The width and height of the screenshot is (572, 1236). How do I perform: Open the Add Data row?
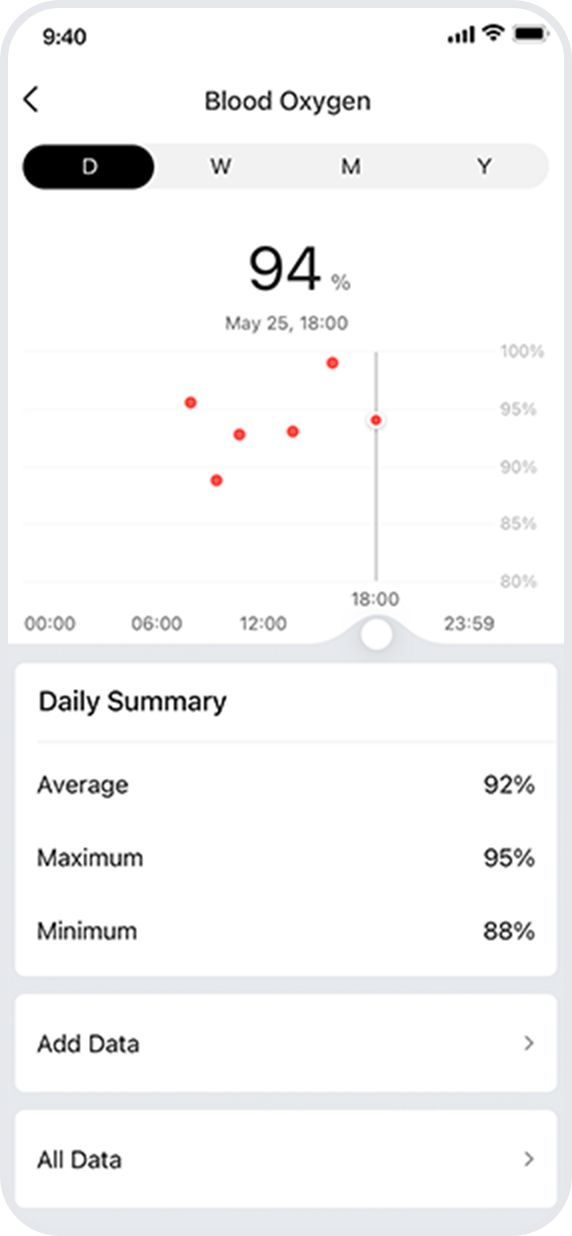[286, 1043]
